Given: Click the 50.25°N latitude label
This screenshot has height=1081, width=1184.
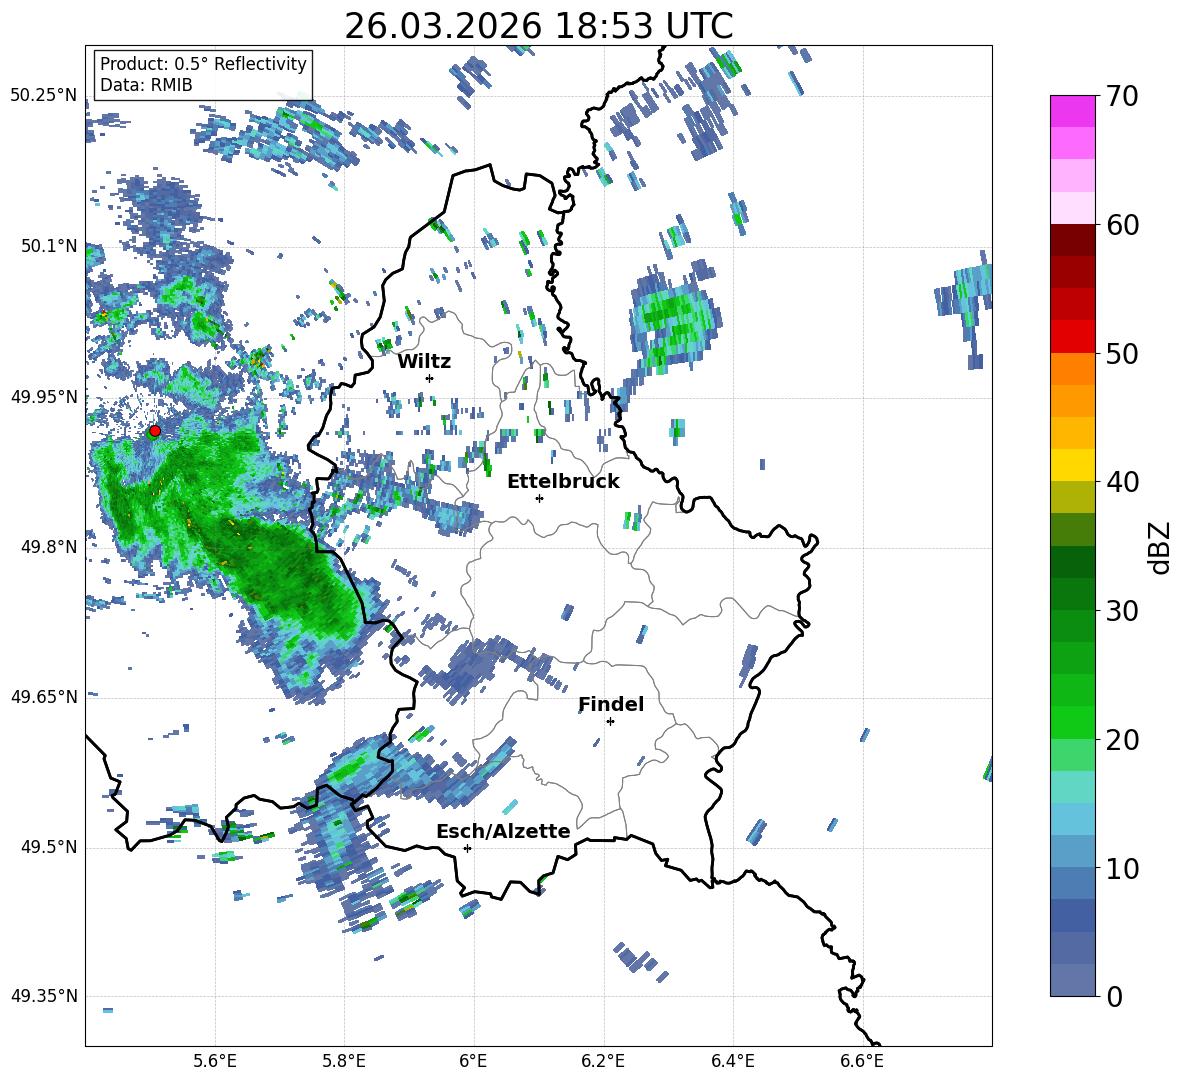Looking at the screenshot, I should [44, 96].
